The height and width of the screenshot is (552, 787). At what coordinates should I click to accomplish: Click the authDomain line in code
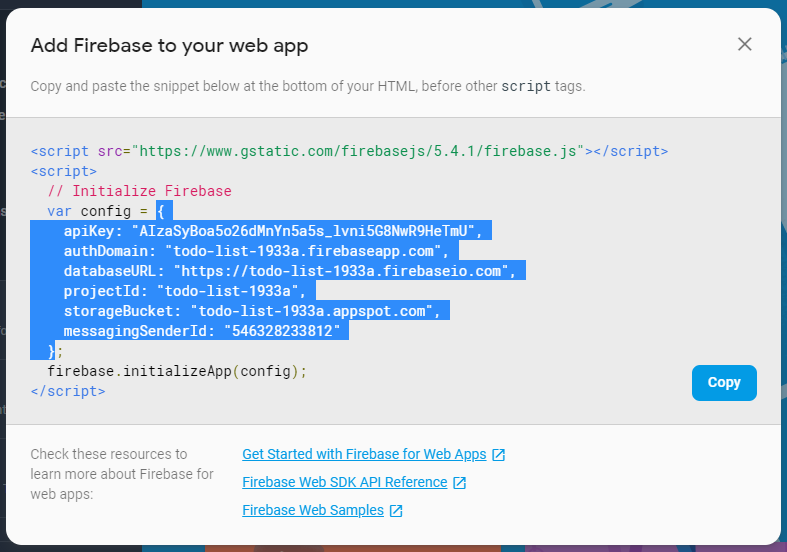256,251
